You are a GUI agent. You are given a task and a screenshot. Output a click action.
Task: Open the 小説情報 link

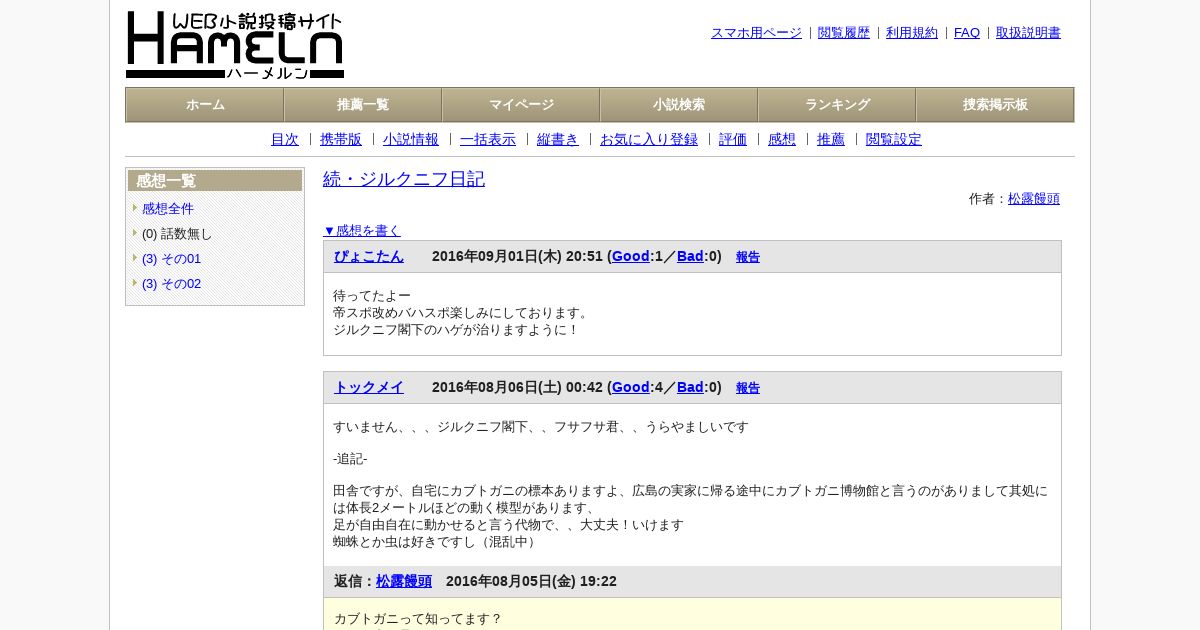[x=411, y=140]
